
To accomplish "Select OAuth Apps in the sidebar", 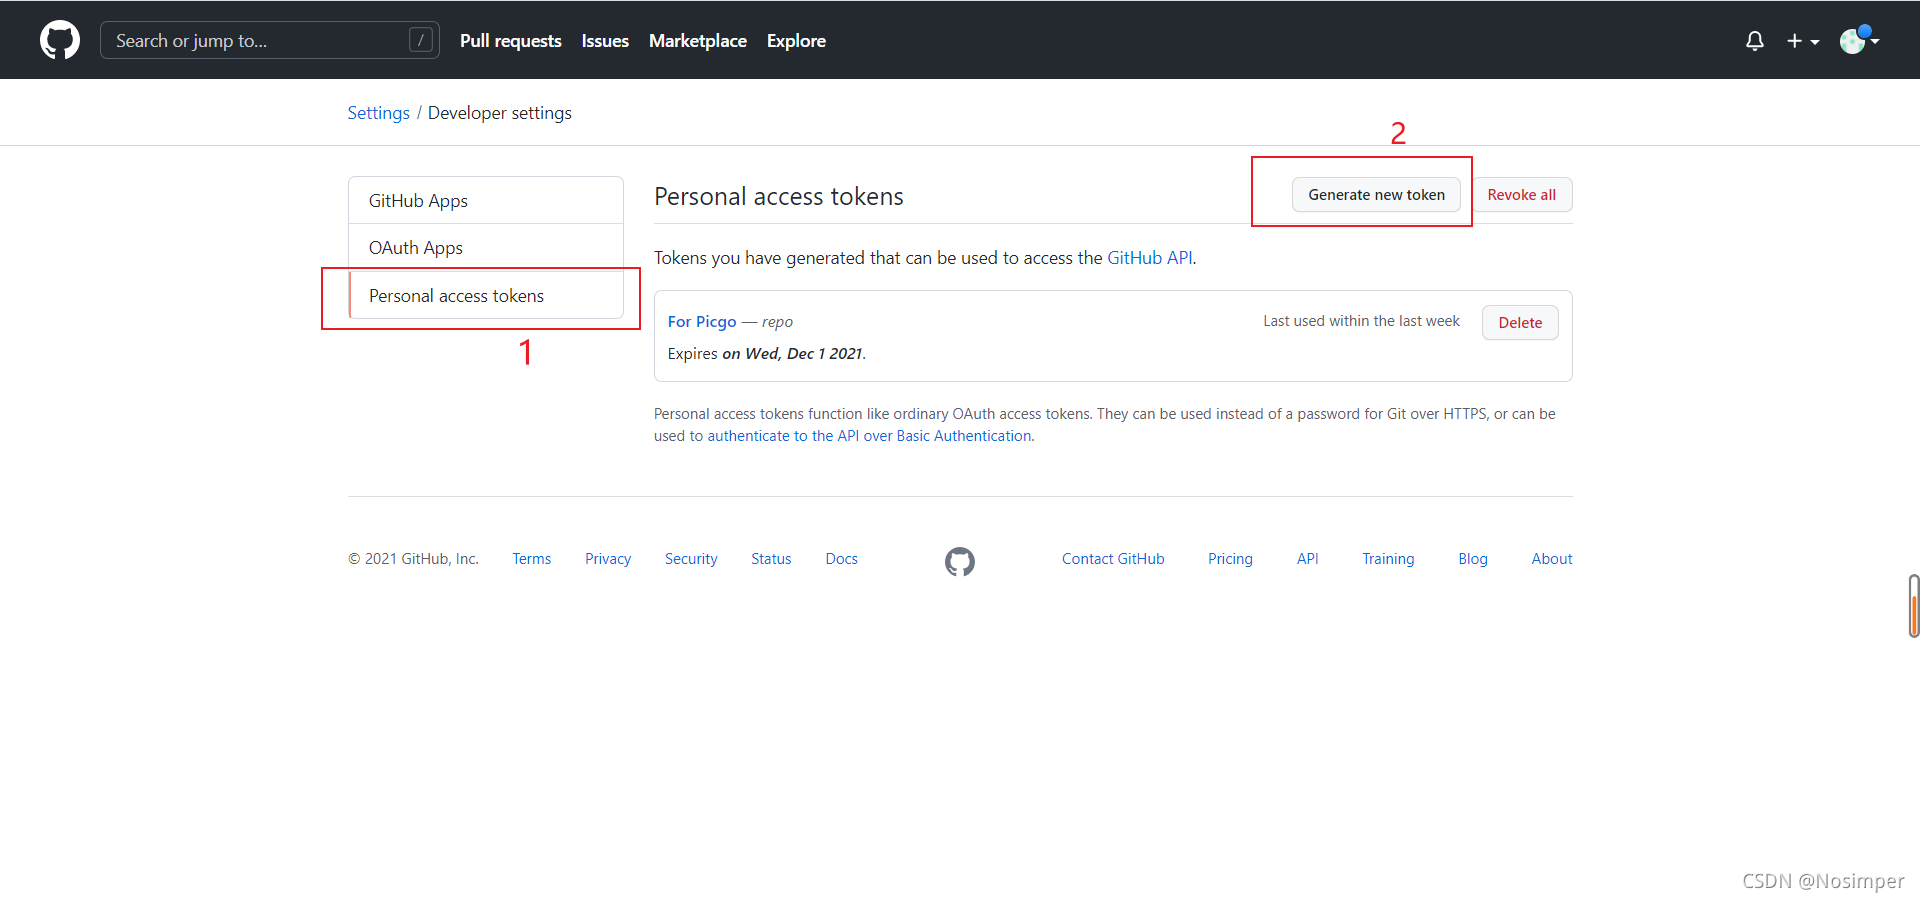I will [486, 248].
